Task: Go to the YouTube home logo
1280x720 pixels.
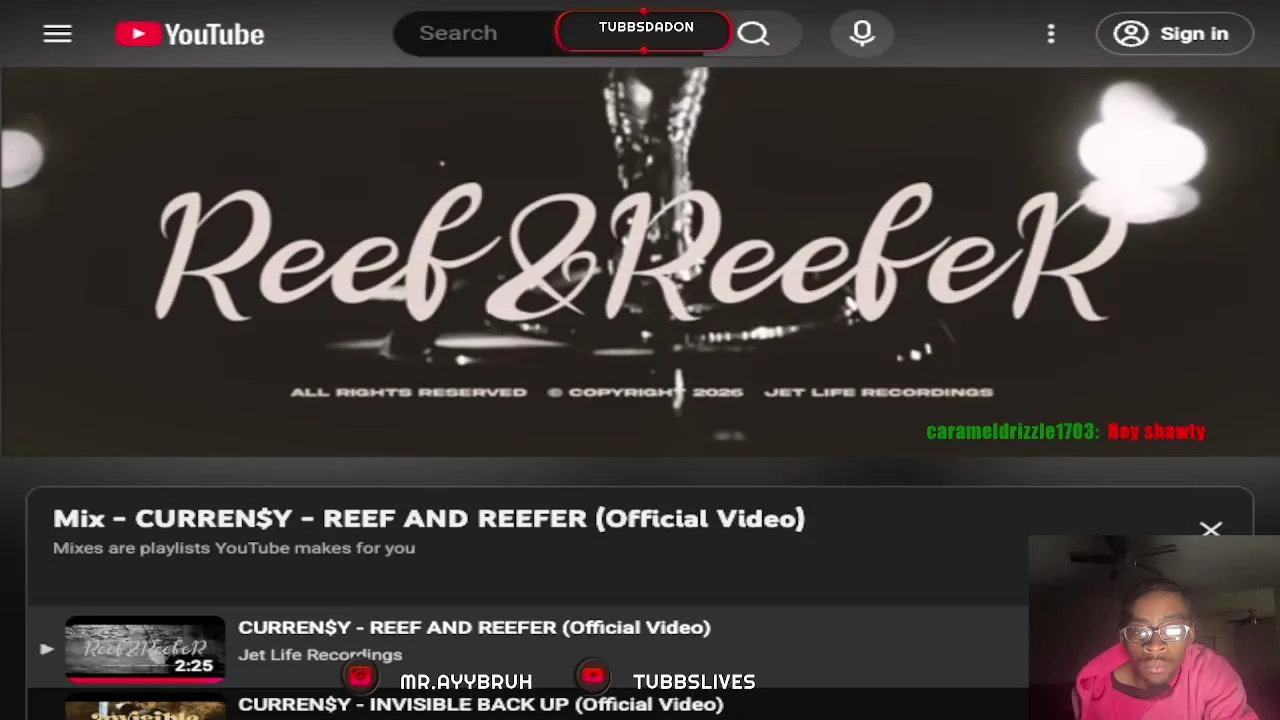Action: (189, 34)
